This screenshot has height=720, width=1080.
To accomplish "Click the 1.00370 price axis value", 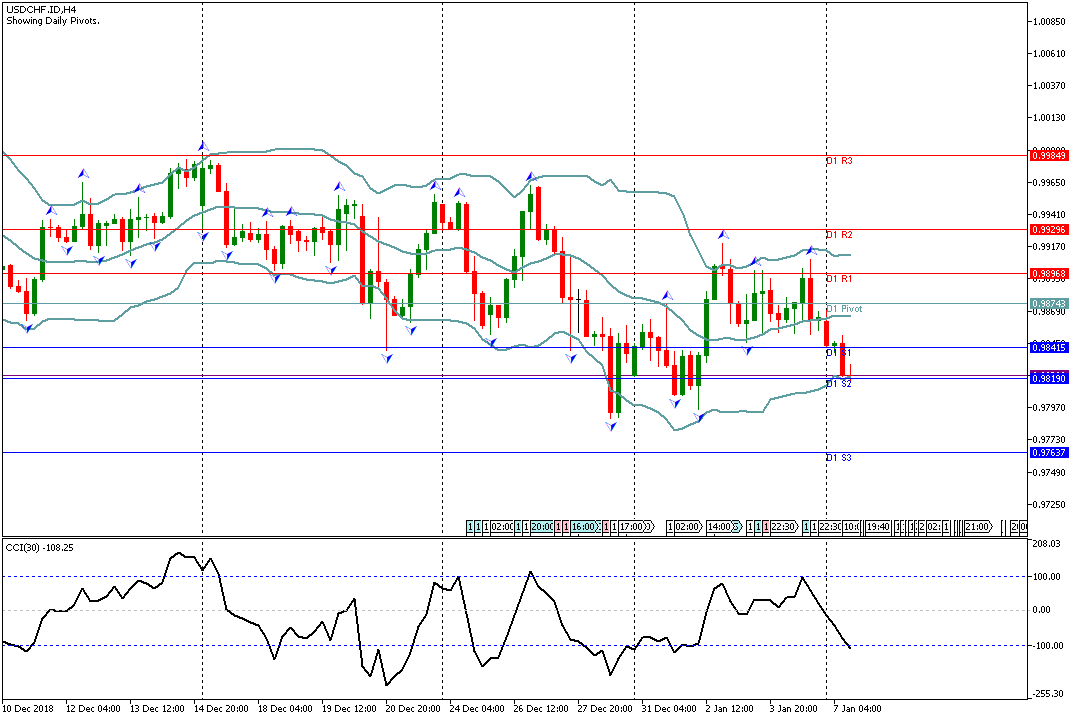I will (1049, 85).
